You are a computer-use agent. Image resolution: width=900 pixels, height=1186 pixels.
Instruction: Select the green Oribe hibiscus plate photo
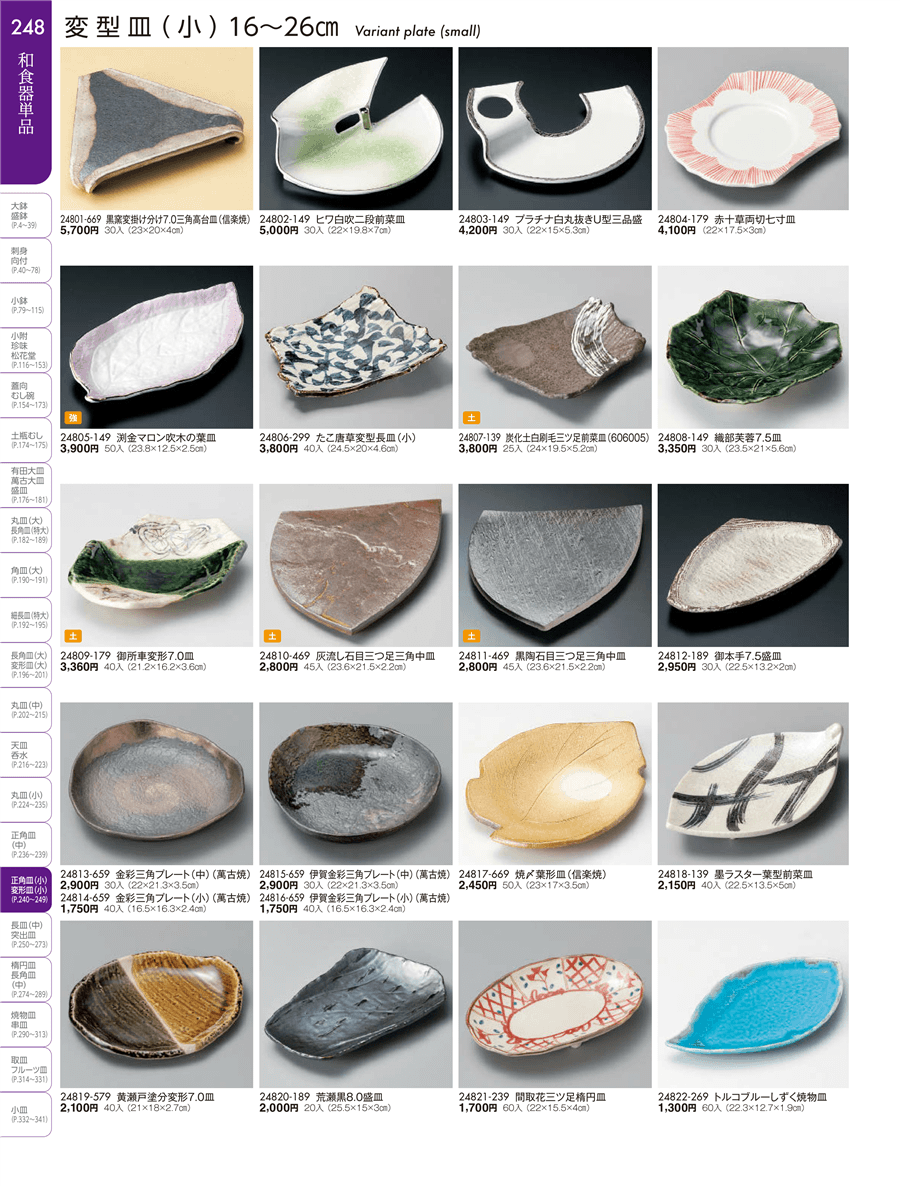tap(753, 347)
